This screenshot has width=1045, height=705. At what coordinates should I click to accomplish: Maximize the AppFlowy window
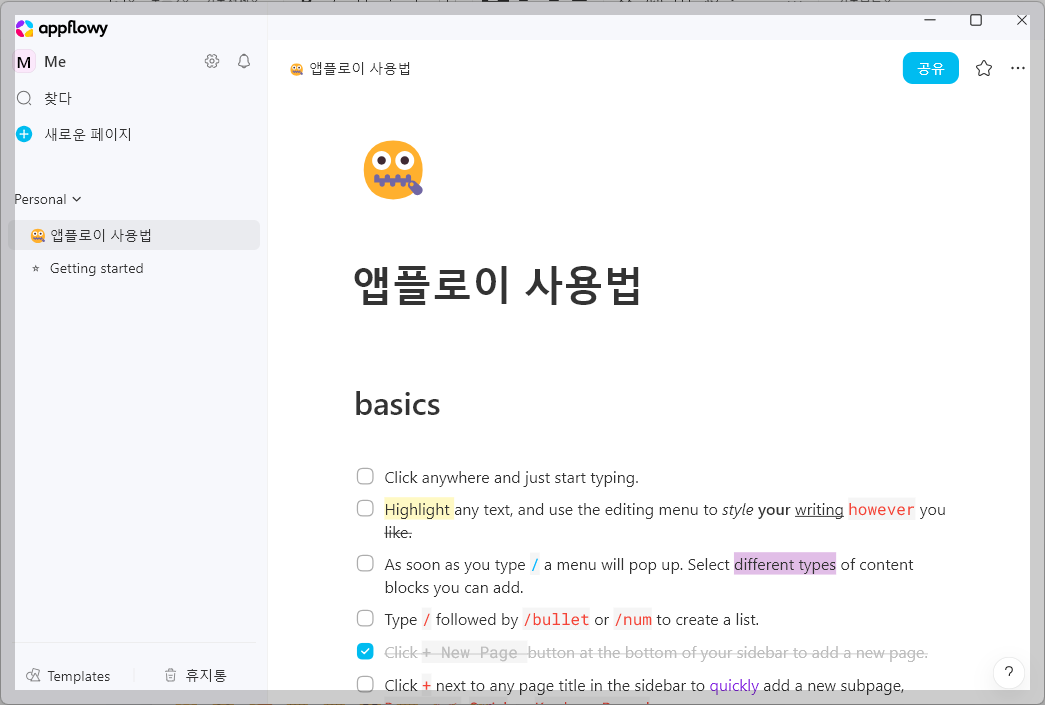[x=976, y=20]
